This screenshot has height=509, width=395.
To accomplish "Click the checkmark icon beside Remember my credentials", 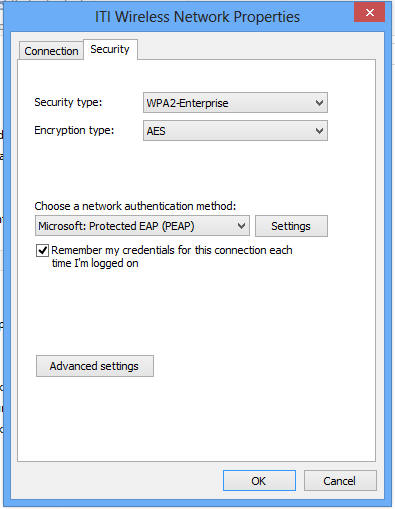I will (x=42, y=250).
